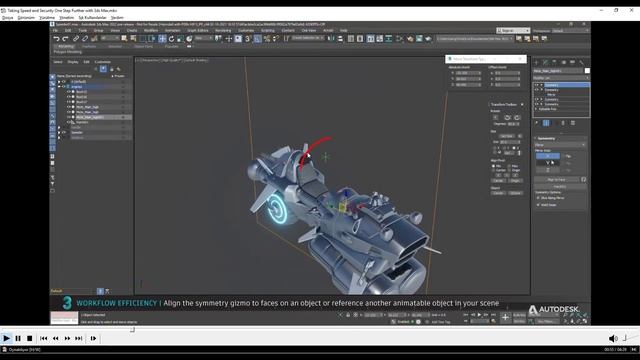Open the Display menu in scene explorer

[x=73, y=62]
